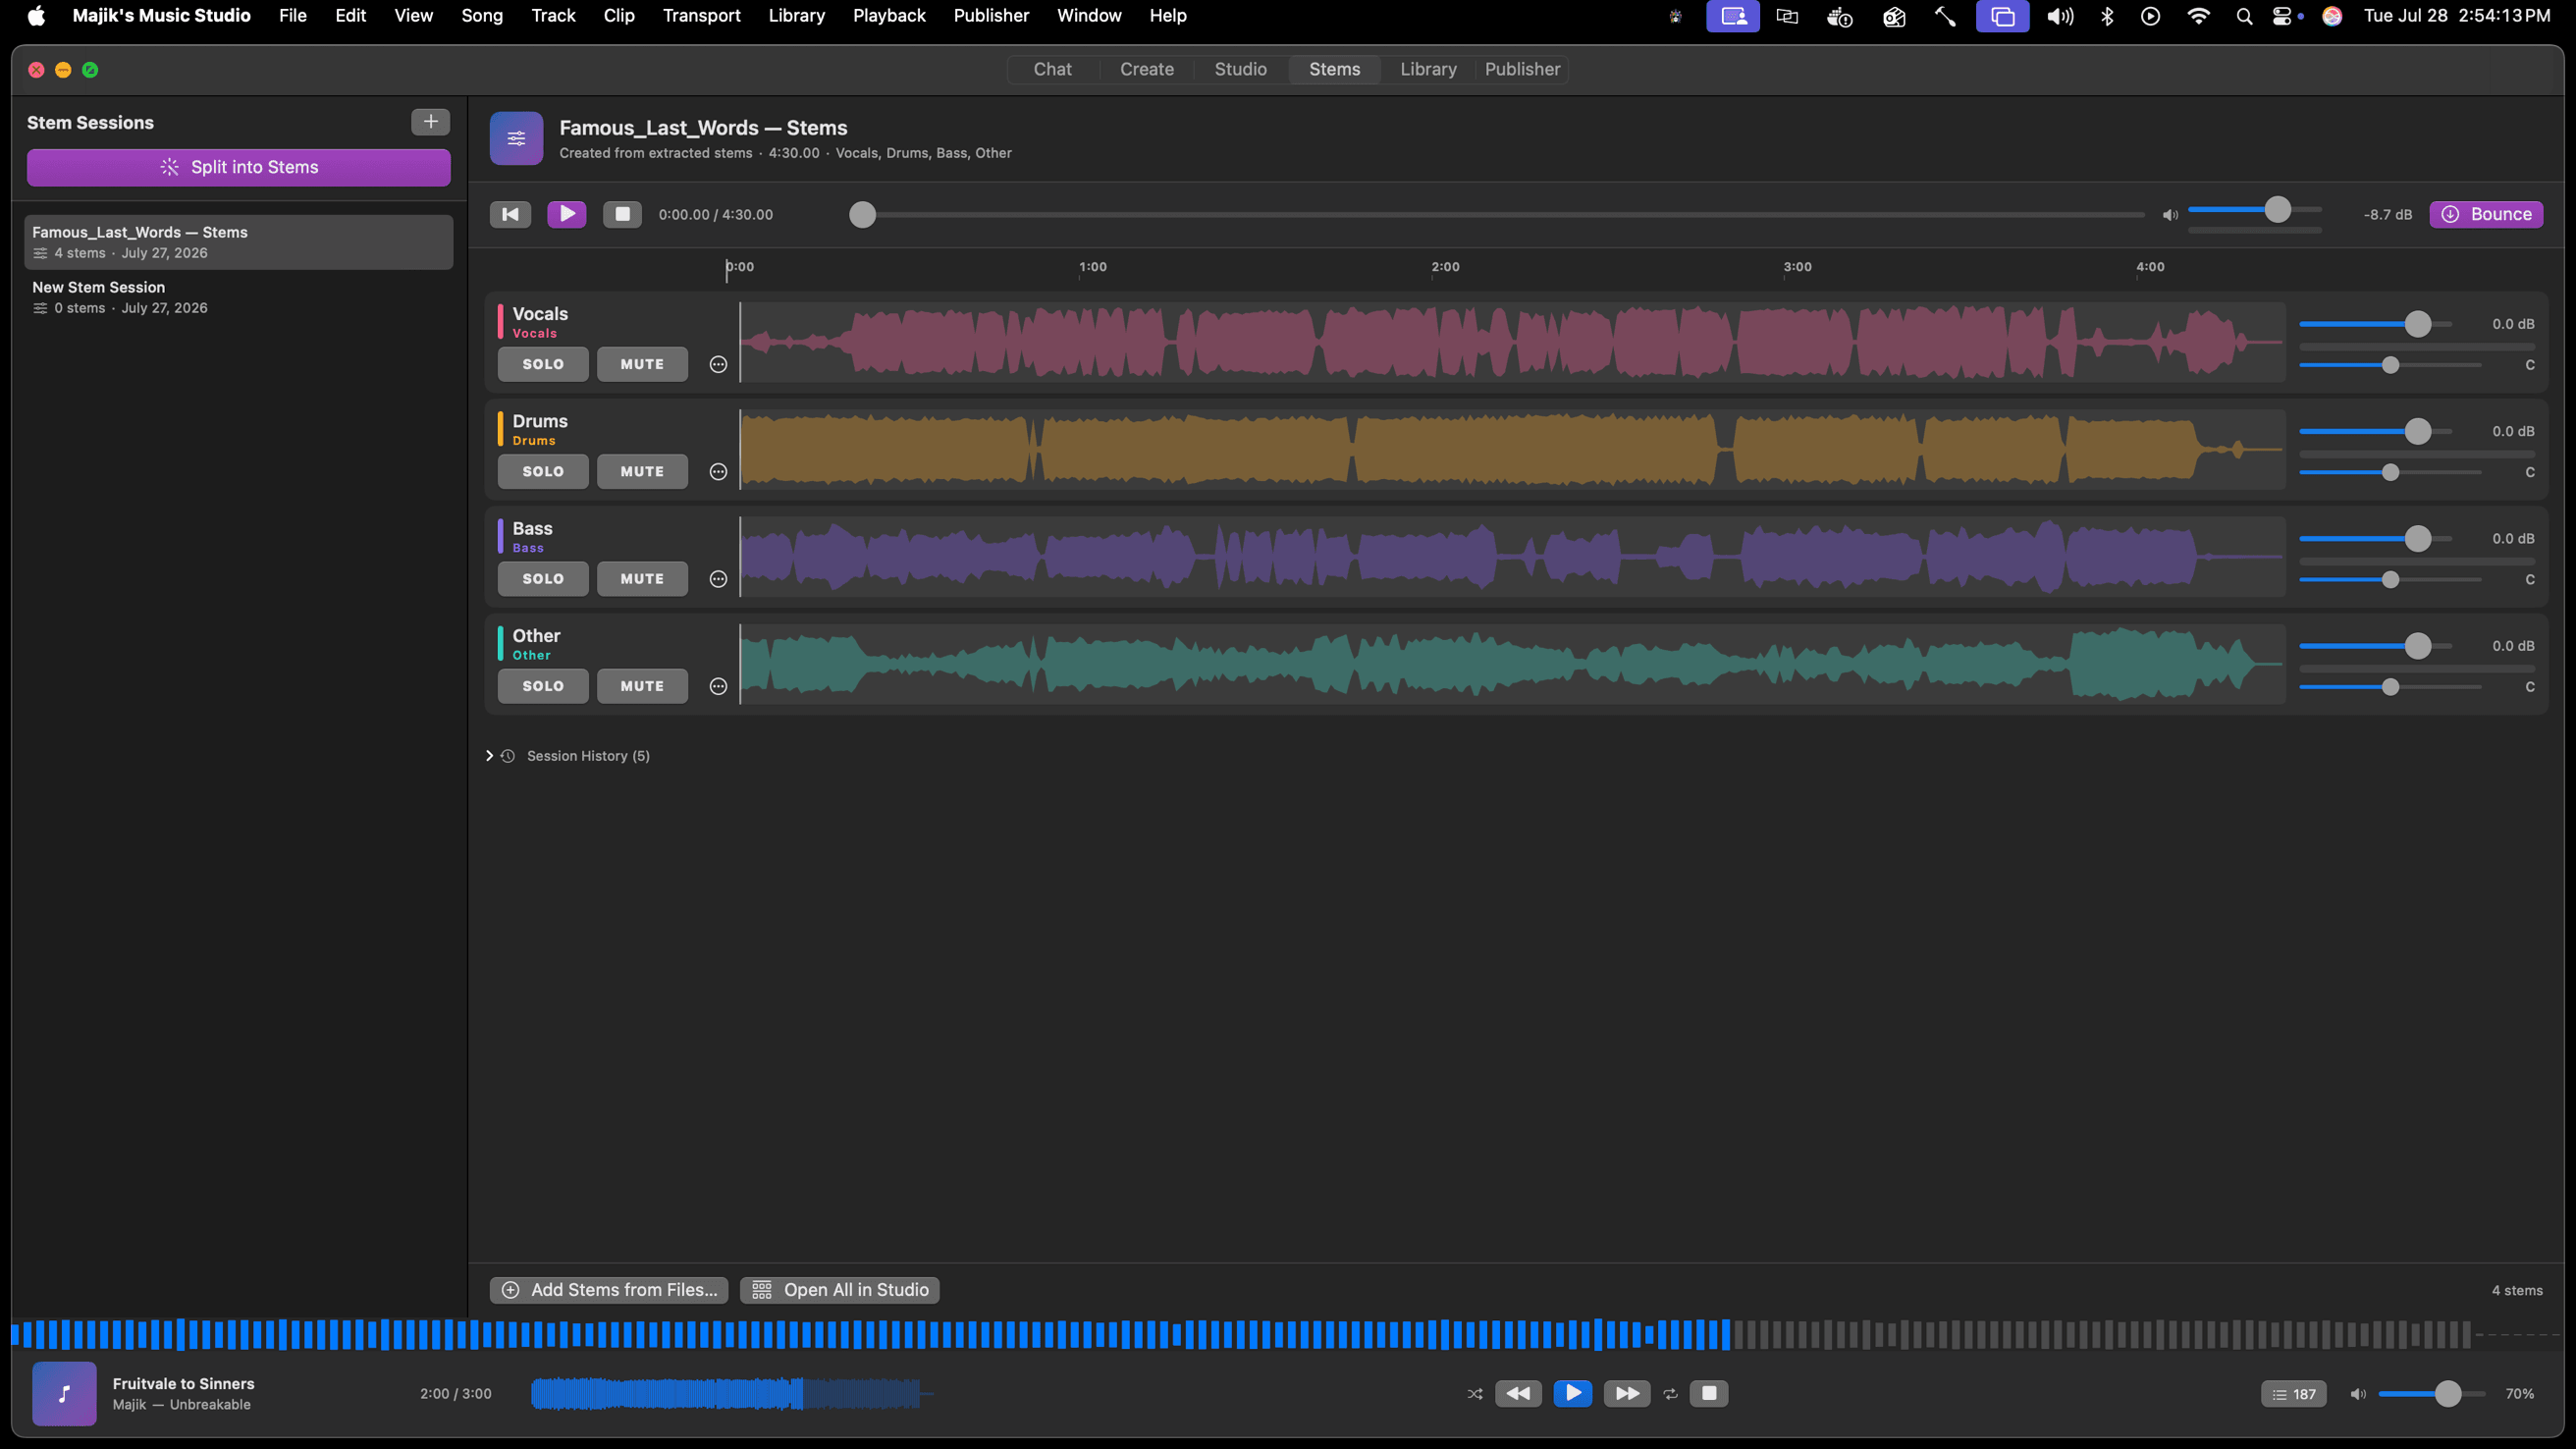This screenshot has width=2576, height=1449.
Task: Solo the Bass stem
Action: pyautogui.click(x=543, y=579)
